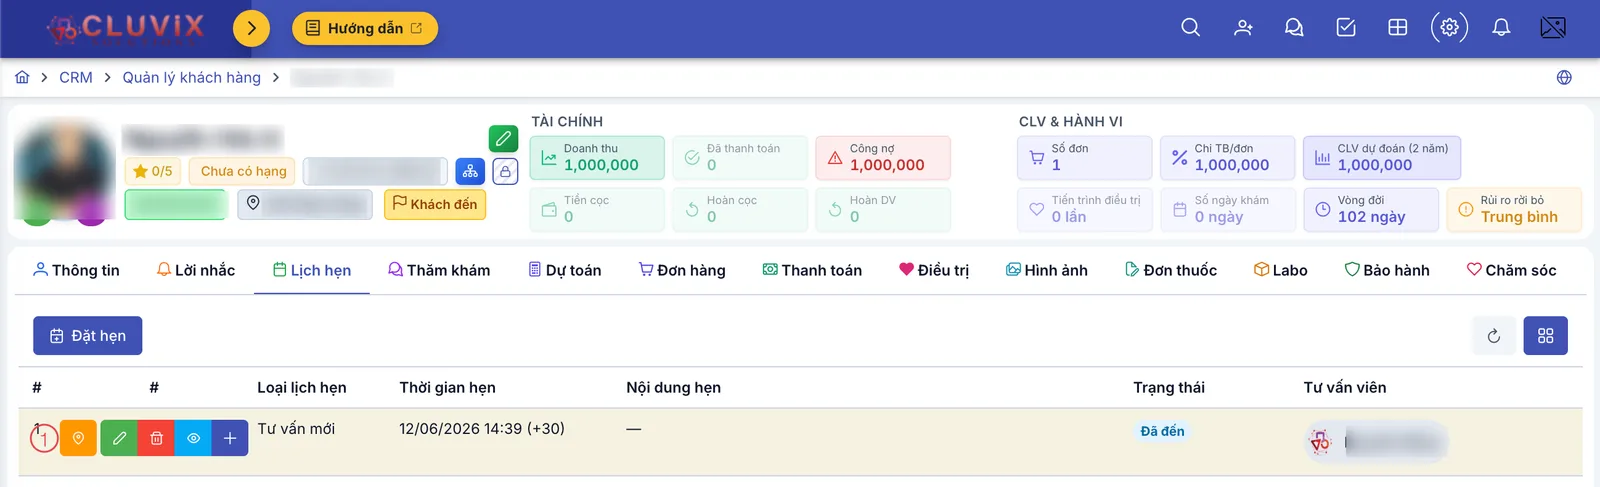
Task: Click the Rủi ro rời bỏ Trung bình card
Action: click(1514, 209)
